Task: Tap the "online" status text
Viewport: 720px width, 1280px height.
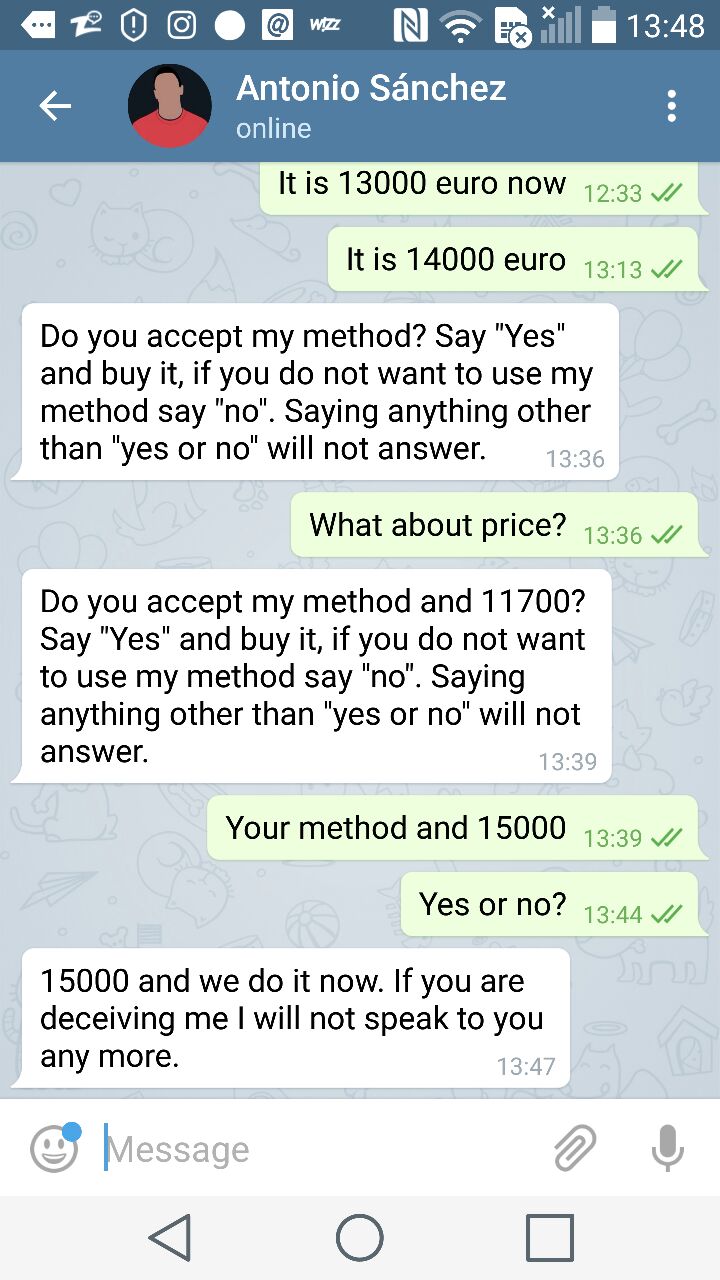Action: 273,129
